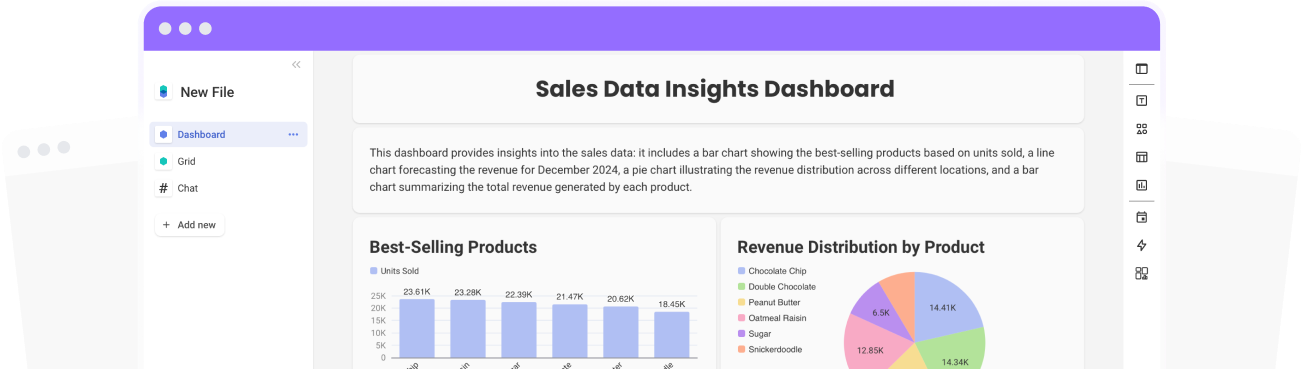Toggle Chocolate Chip legend entry
The width and height of the screenshot is (1303, 369).
tap(771, 271)
